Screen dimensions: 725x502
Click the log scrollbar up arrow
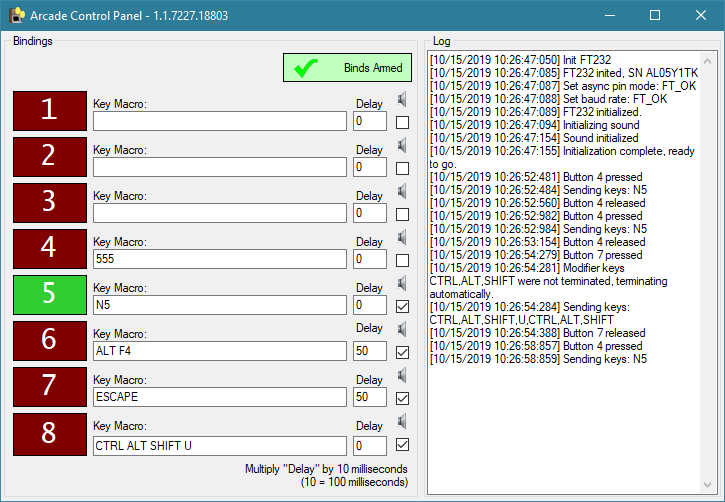pyautogui.click(x=707, y=61)
